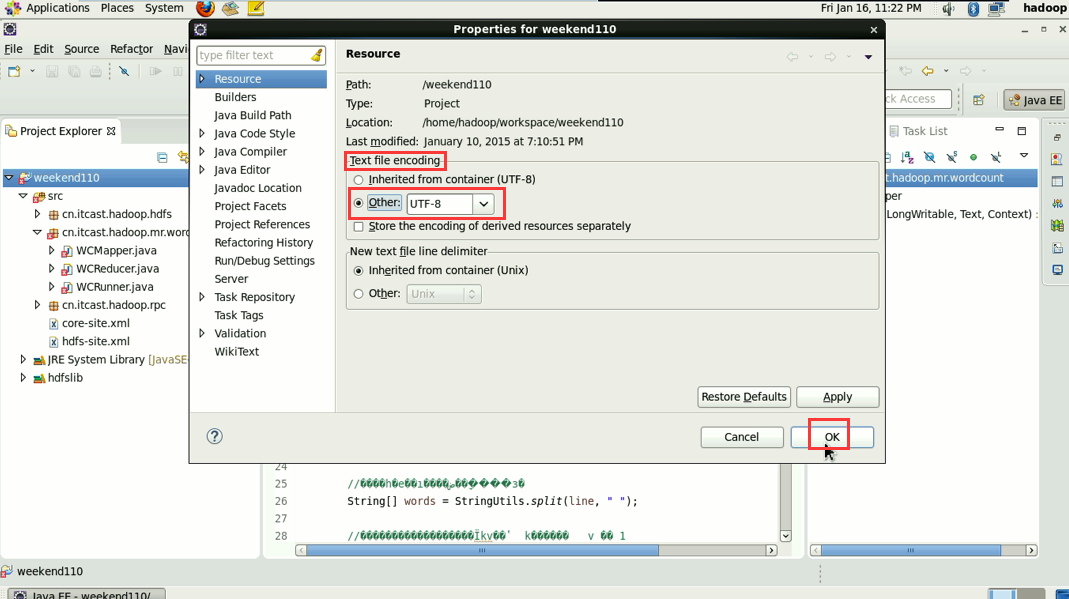Open the dialog help question mark icon
The height and width of the screenshot is (599, 1069).
click(215, 436)
